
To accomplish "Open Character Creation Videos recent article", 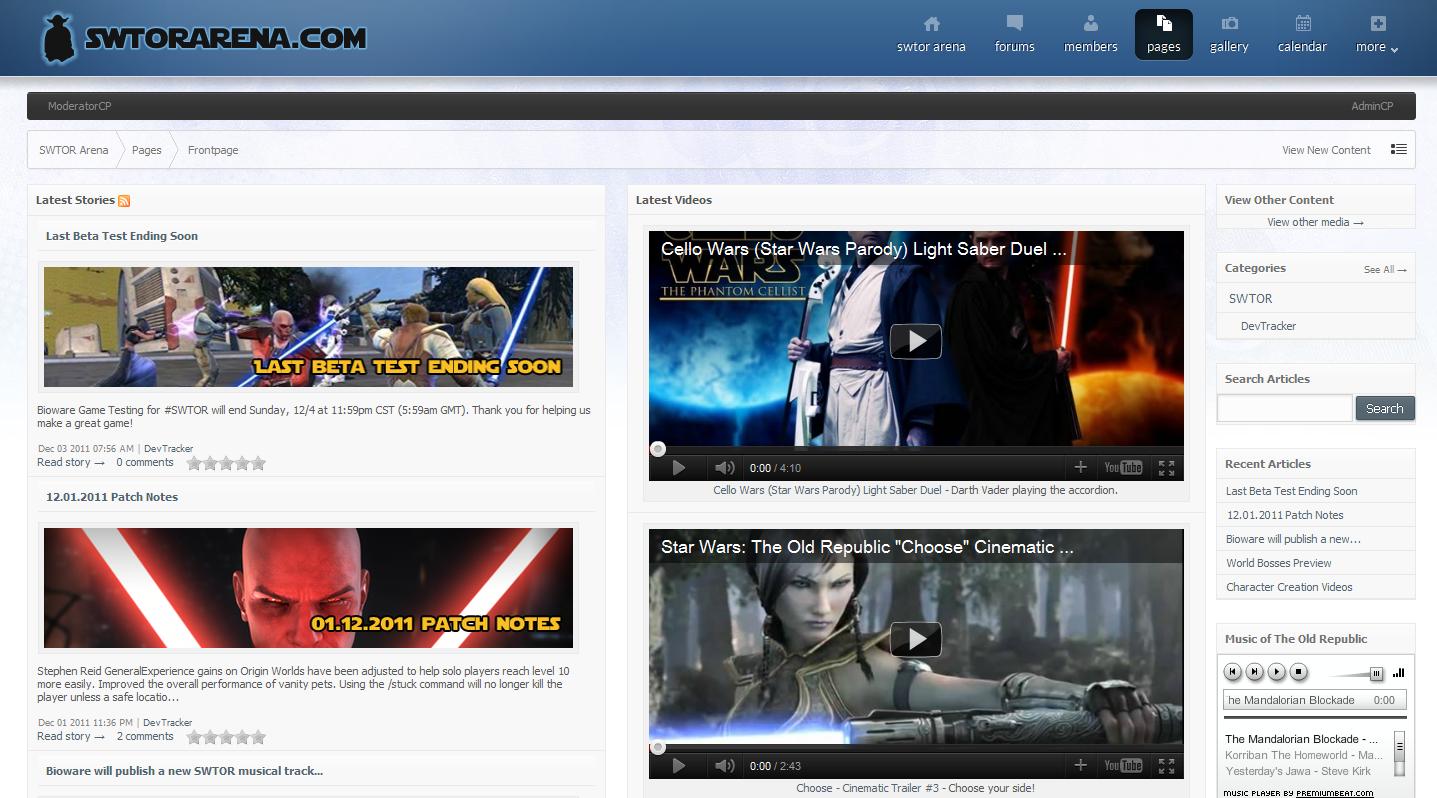I will pyautogui.click(x=1289, y=587).
